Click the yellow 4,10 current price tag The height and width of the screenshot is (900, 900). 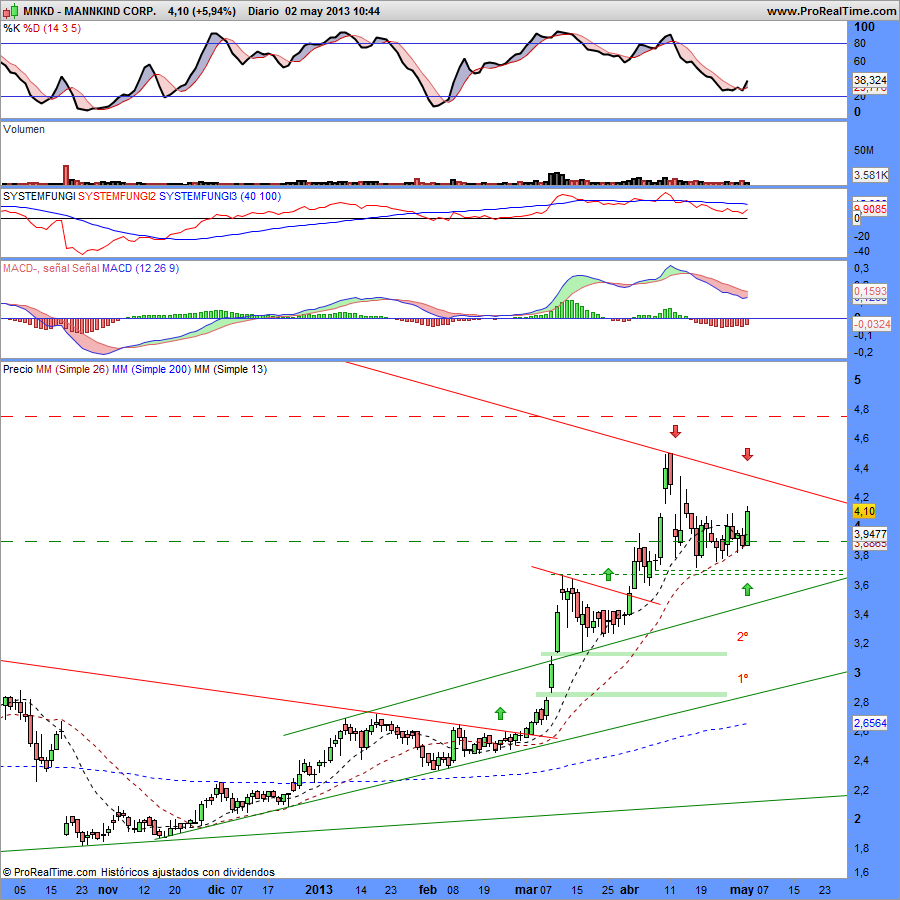coord(864,511)
